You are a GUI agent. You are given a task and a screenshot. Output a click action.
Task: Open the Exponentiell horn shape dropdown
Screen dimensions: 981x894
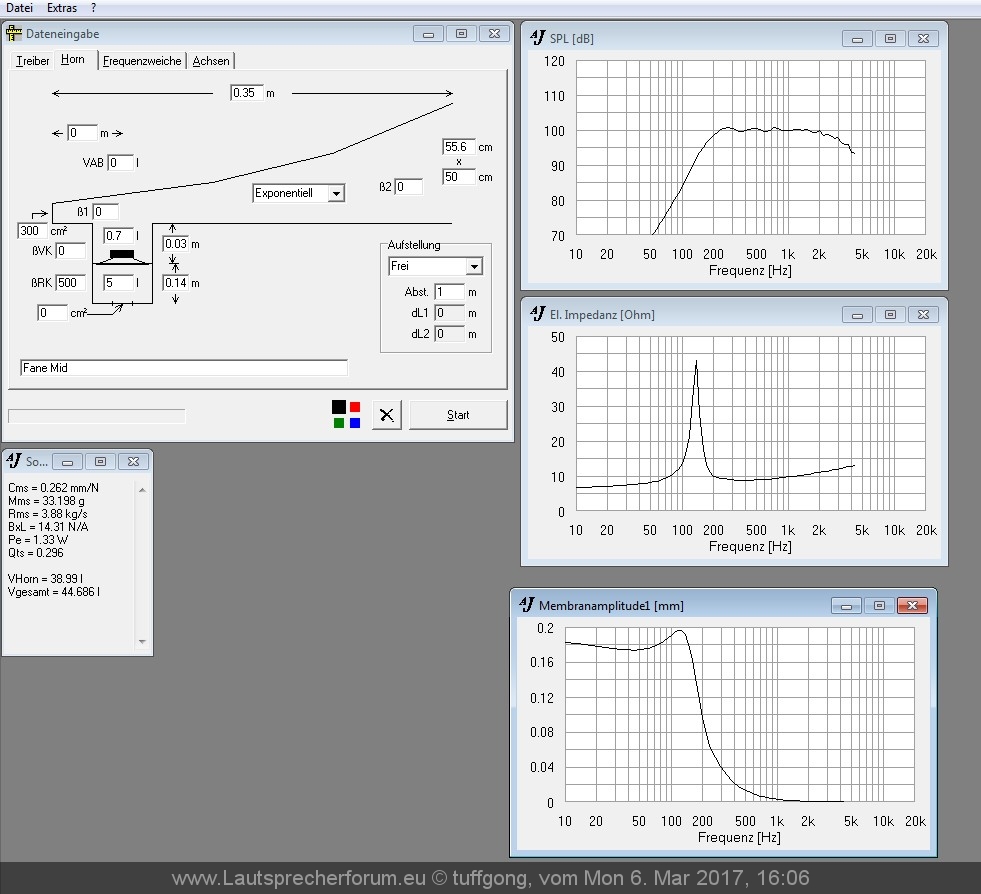[336, 193]
